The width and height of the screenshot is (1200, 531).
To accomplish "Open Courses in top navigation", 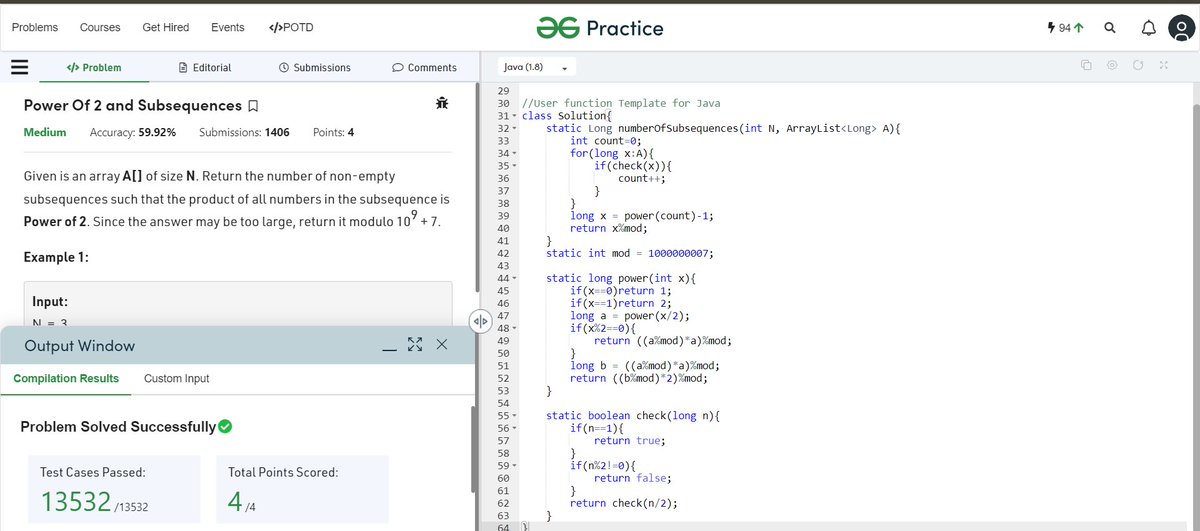I will point(100,28).
